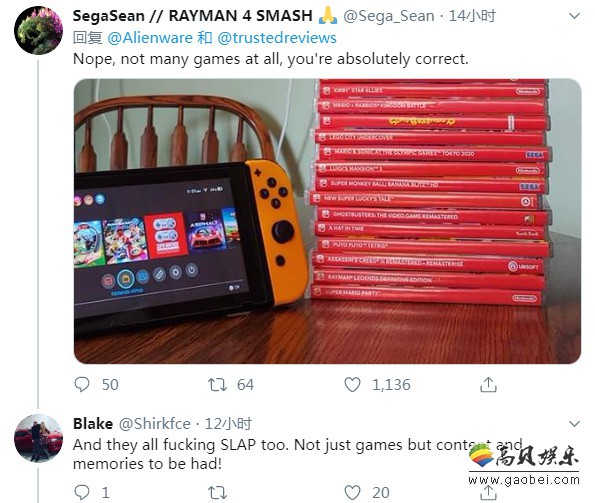Retweet SegaSean's tweet with the retweet icon

point(217,385)
